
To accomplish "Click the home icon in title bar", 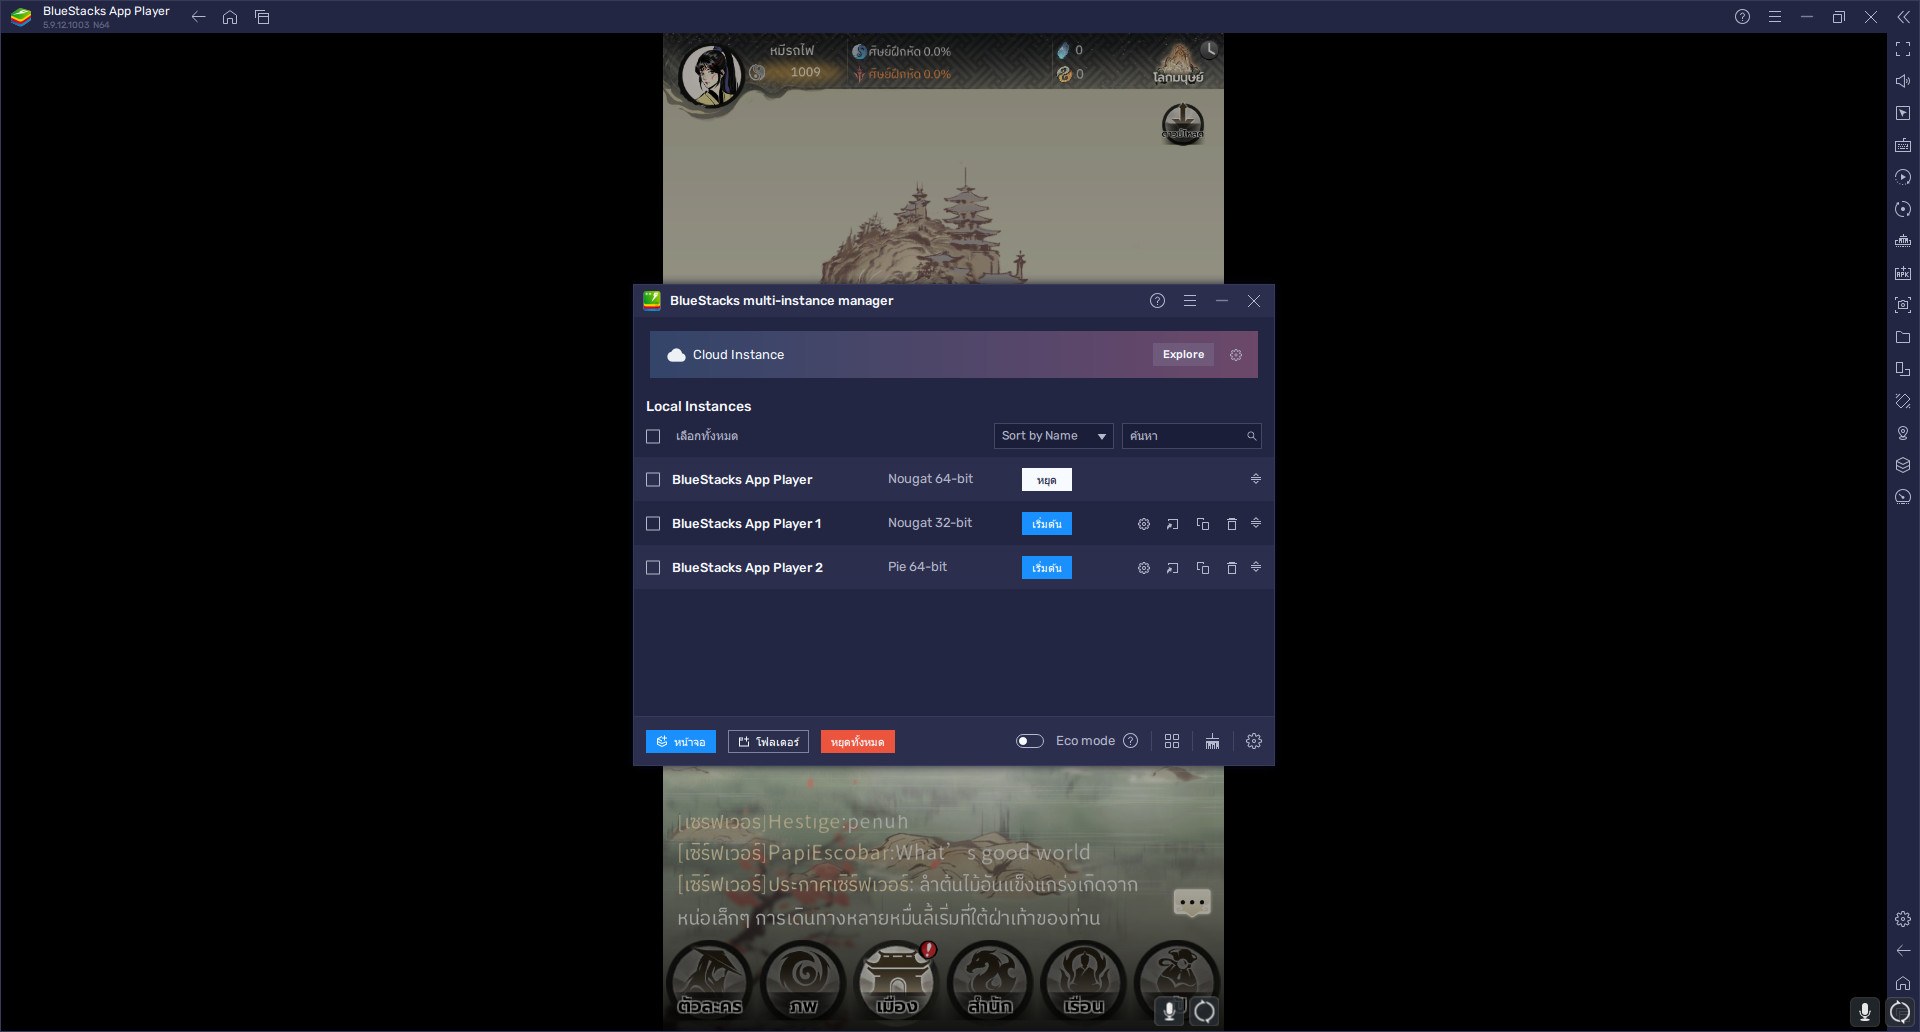I will 230,17.
